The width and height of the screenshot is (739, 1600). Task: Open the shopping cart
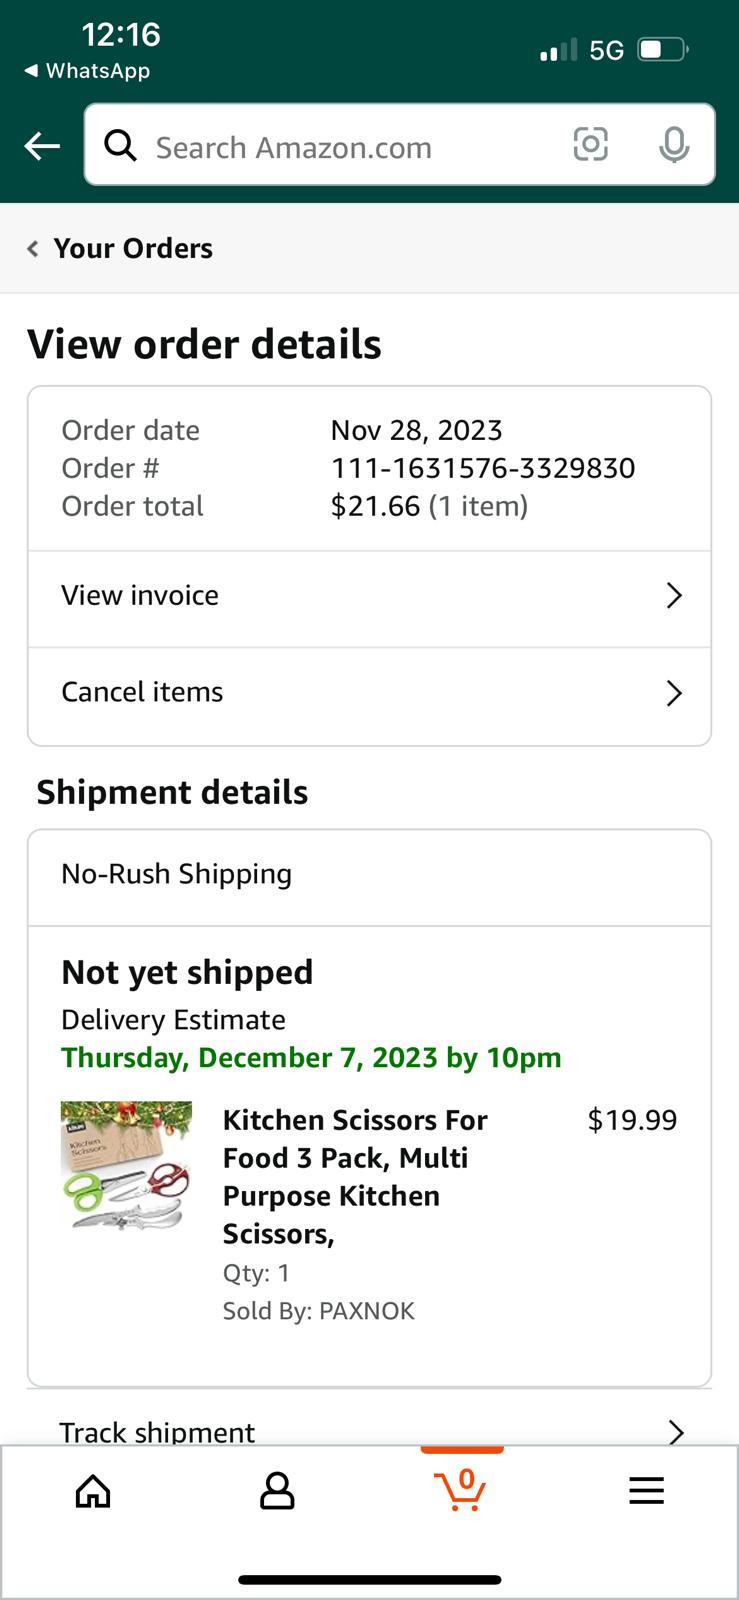tap(461, 1489)
